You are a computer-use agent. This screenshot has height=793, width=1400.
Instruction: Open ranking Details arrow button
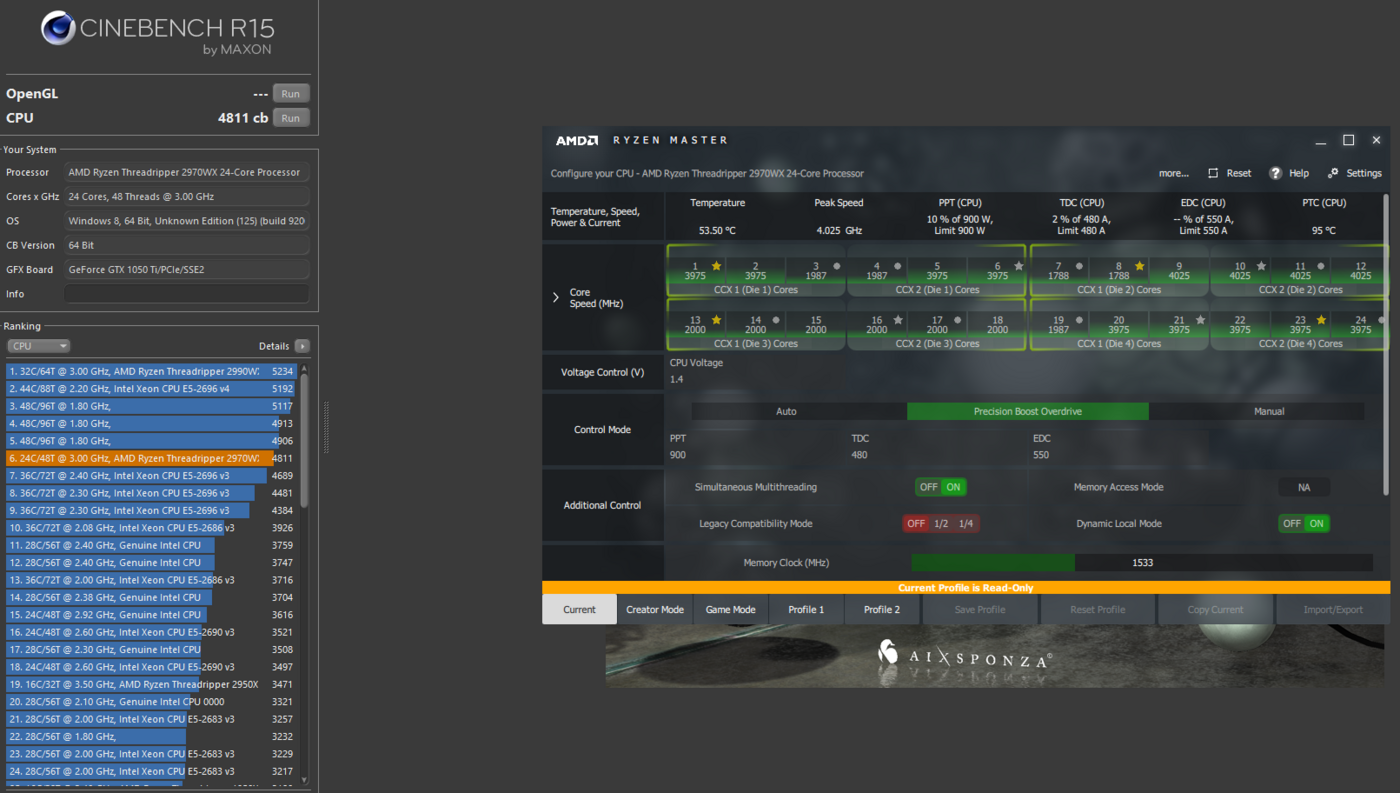302,346
